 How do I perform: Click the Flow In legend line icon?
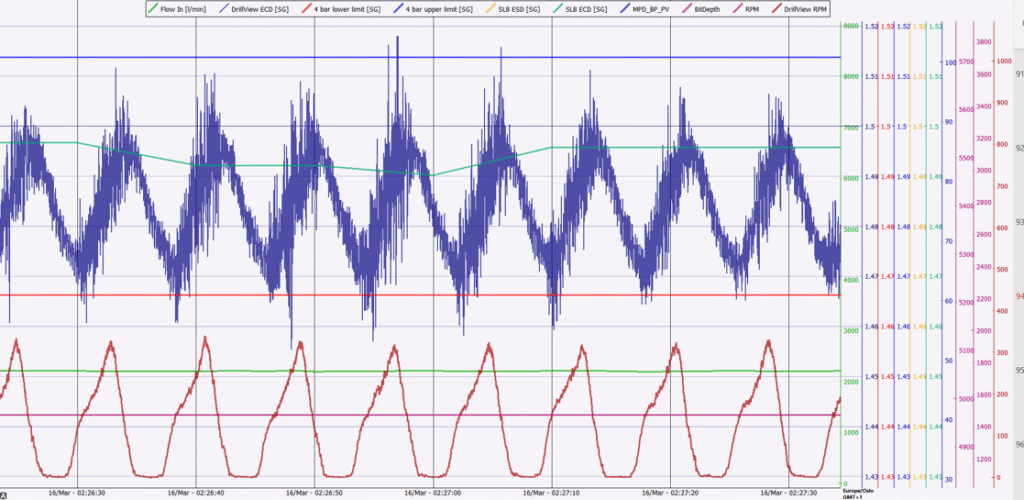pos(151,9)
